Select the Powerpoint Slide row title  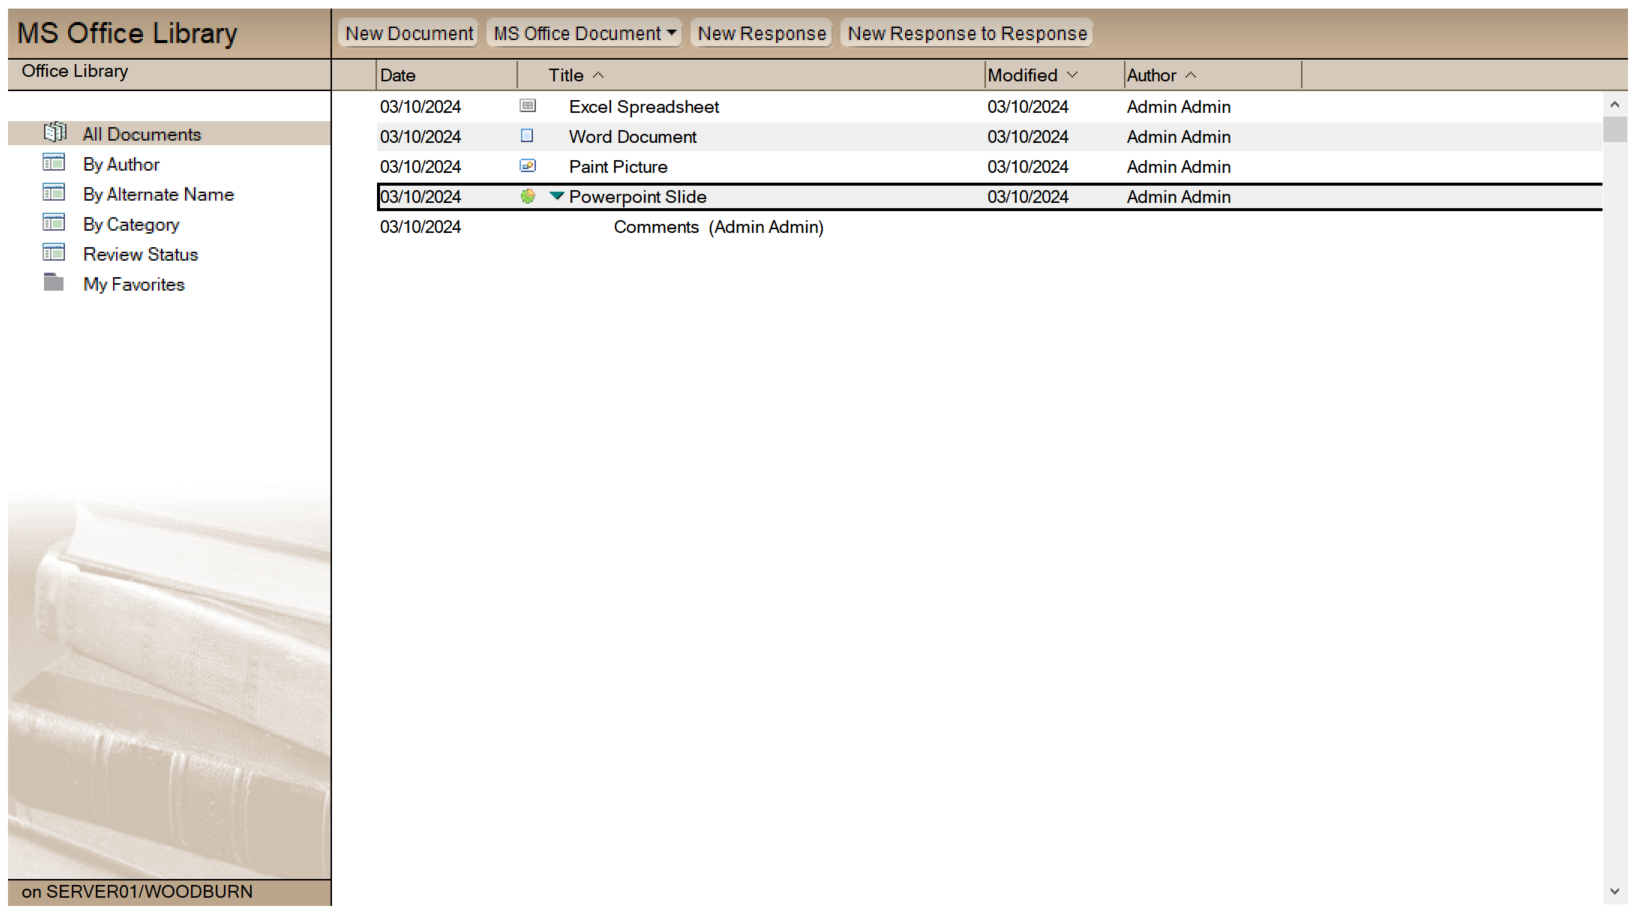(638, 196)
